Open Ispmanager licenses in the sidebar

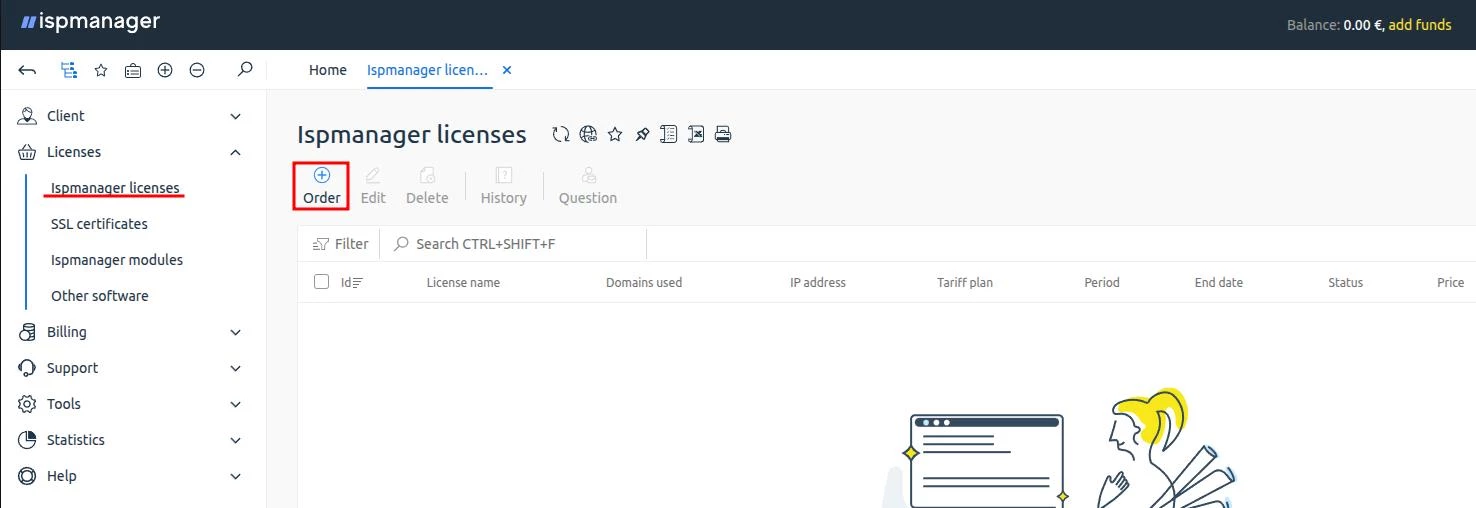pos(115,188)
